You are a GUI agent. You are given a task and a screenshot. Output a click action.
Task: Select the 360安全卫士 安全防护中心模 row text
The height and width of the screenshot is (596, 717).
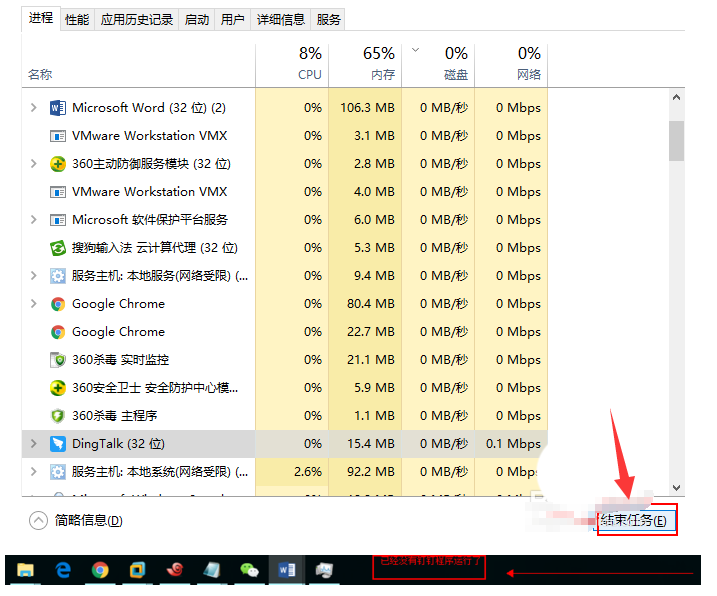pos(155,388)
